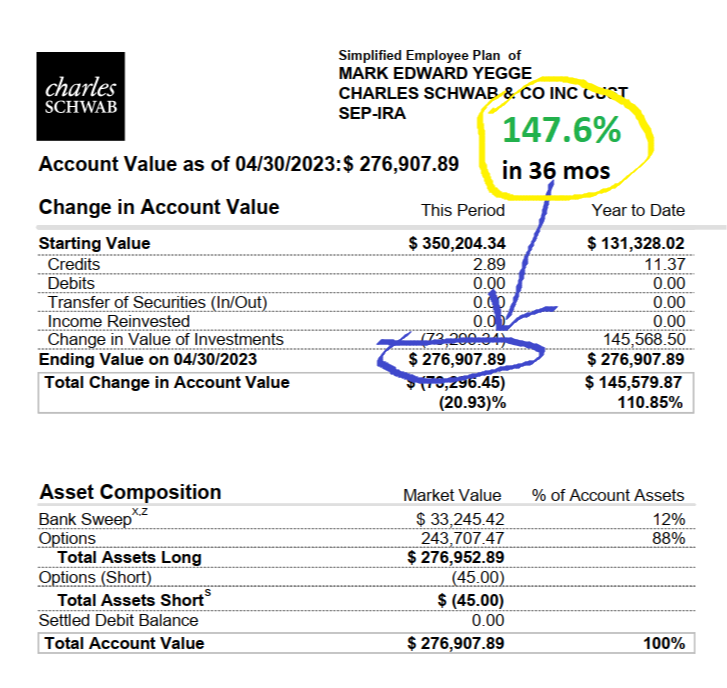
Task: Click the Year to Date starting value $131,328.02
Action: click(x=636, y=243)
